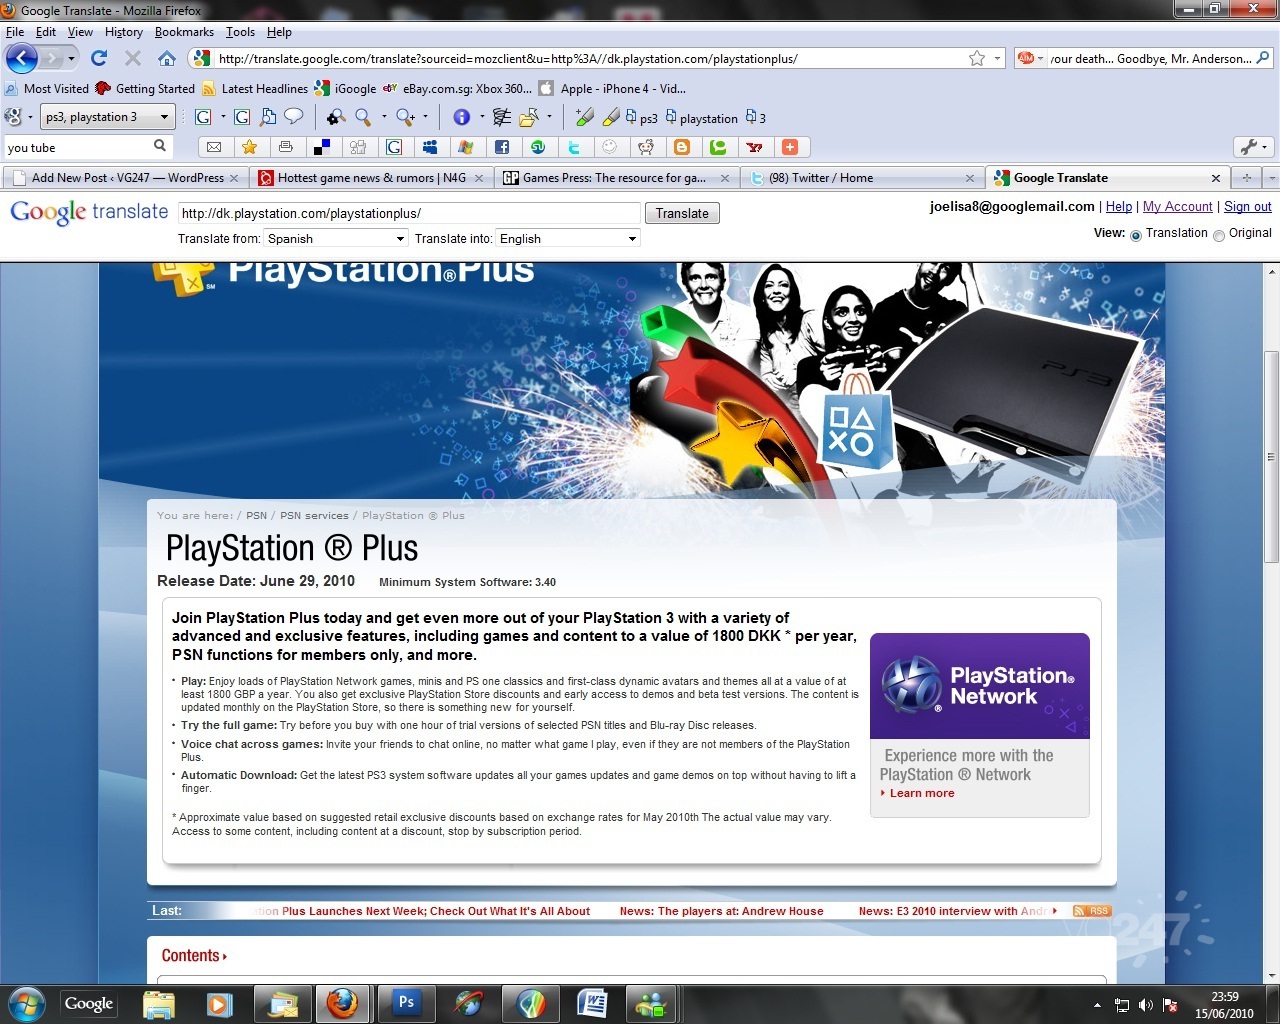Open the File menu
Screen dimensions: 1280x1024
[14, 32]
